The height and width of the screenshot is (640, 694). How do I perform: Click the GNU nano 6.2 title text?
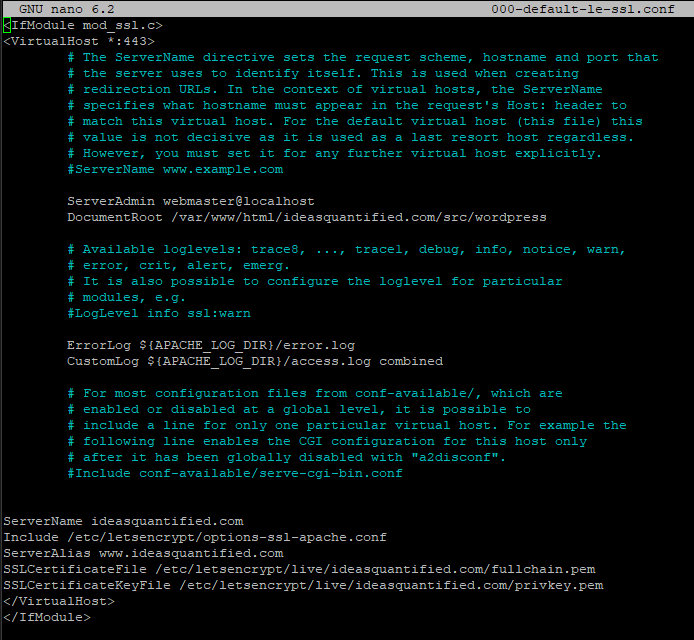point(67,9)
